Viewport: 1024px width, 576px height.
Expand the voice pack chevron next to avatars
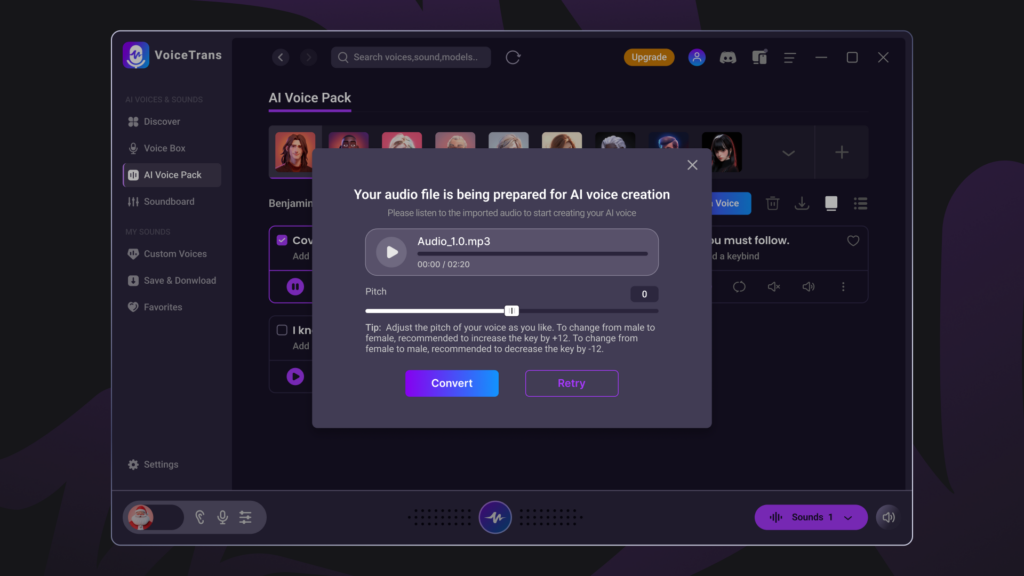coord(788,152)
